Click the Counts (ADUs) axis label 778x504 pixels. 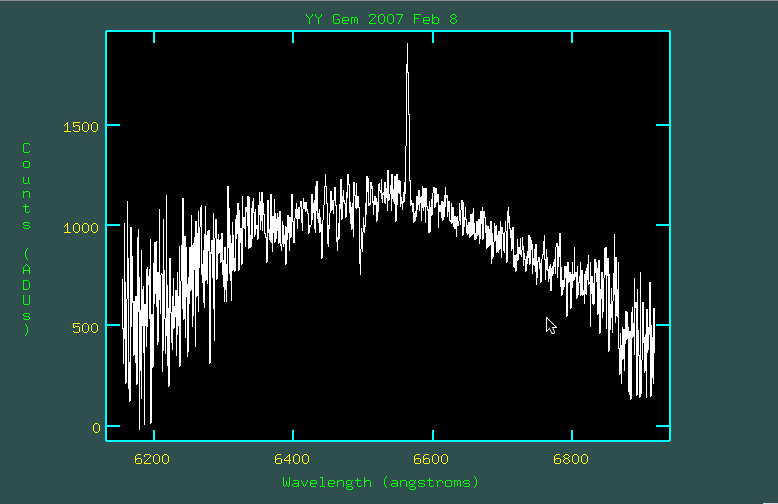(26, 239)
